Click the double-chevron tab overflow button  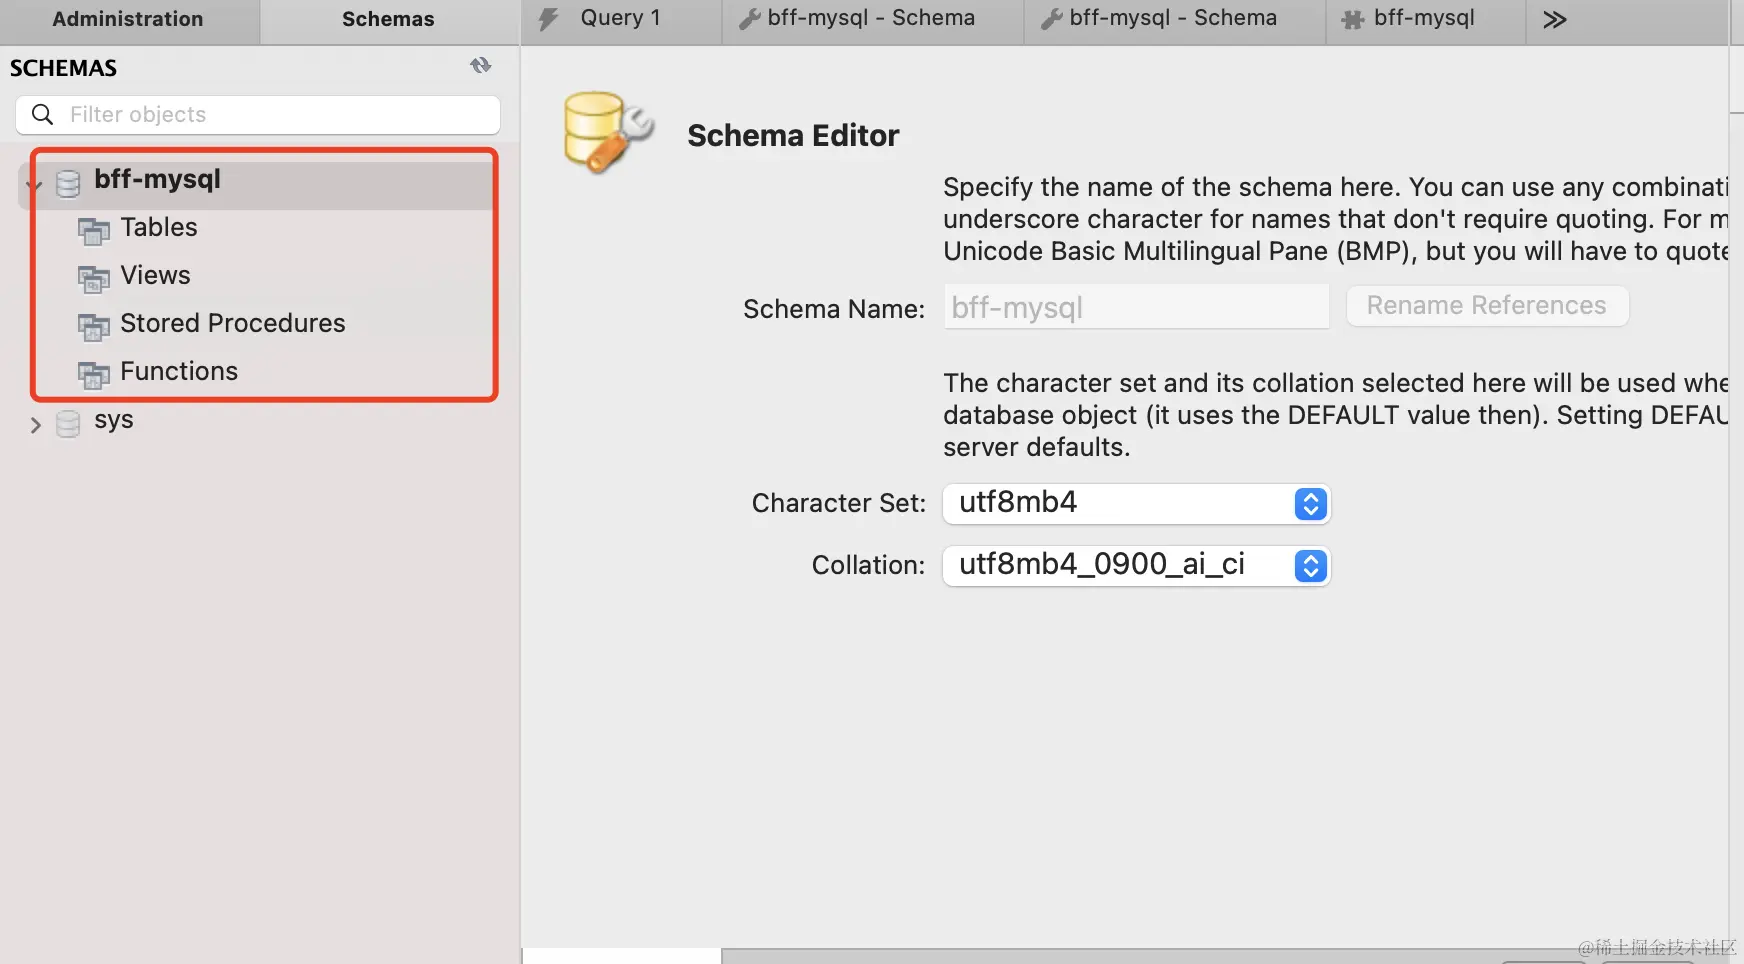coord(1555,17)
